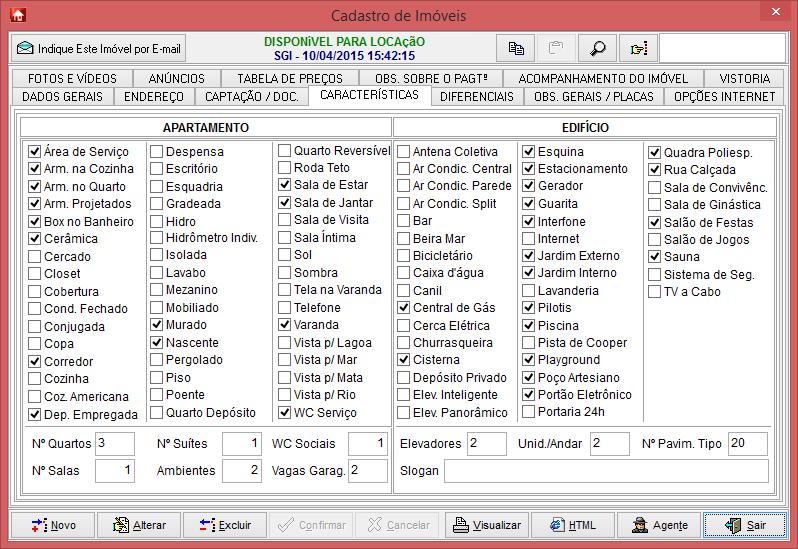Select the Nº Quartos input field
Viewport: 798px width, 549px height.
pyautogui.click(x=115, y=443)
